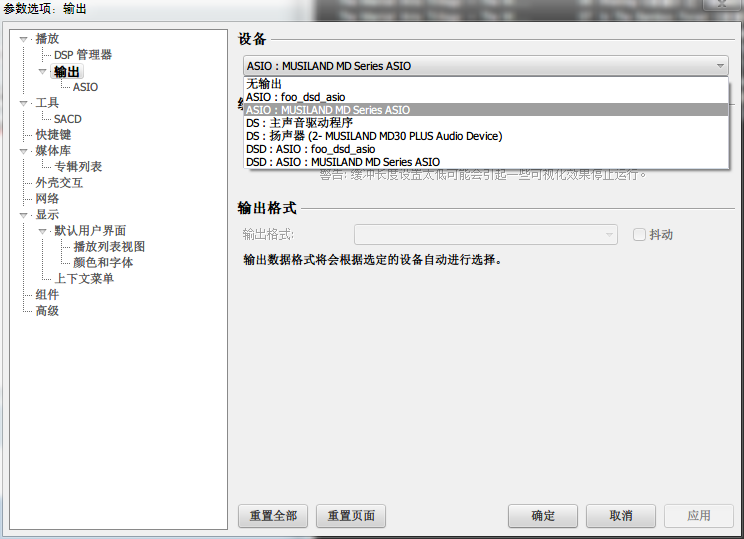Select the ASIO tree item under 输出

(85, 87)
